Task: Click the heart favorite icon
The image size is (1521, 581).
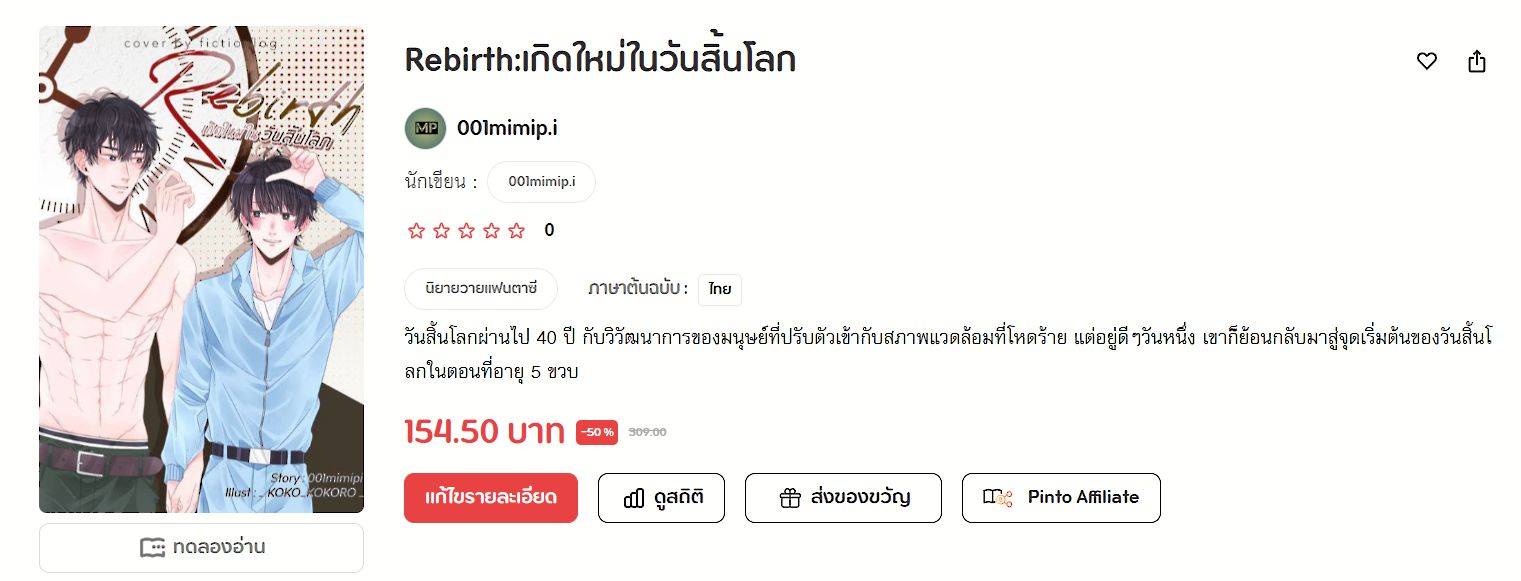Action: 1427,62
